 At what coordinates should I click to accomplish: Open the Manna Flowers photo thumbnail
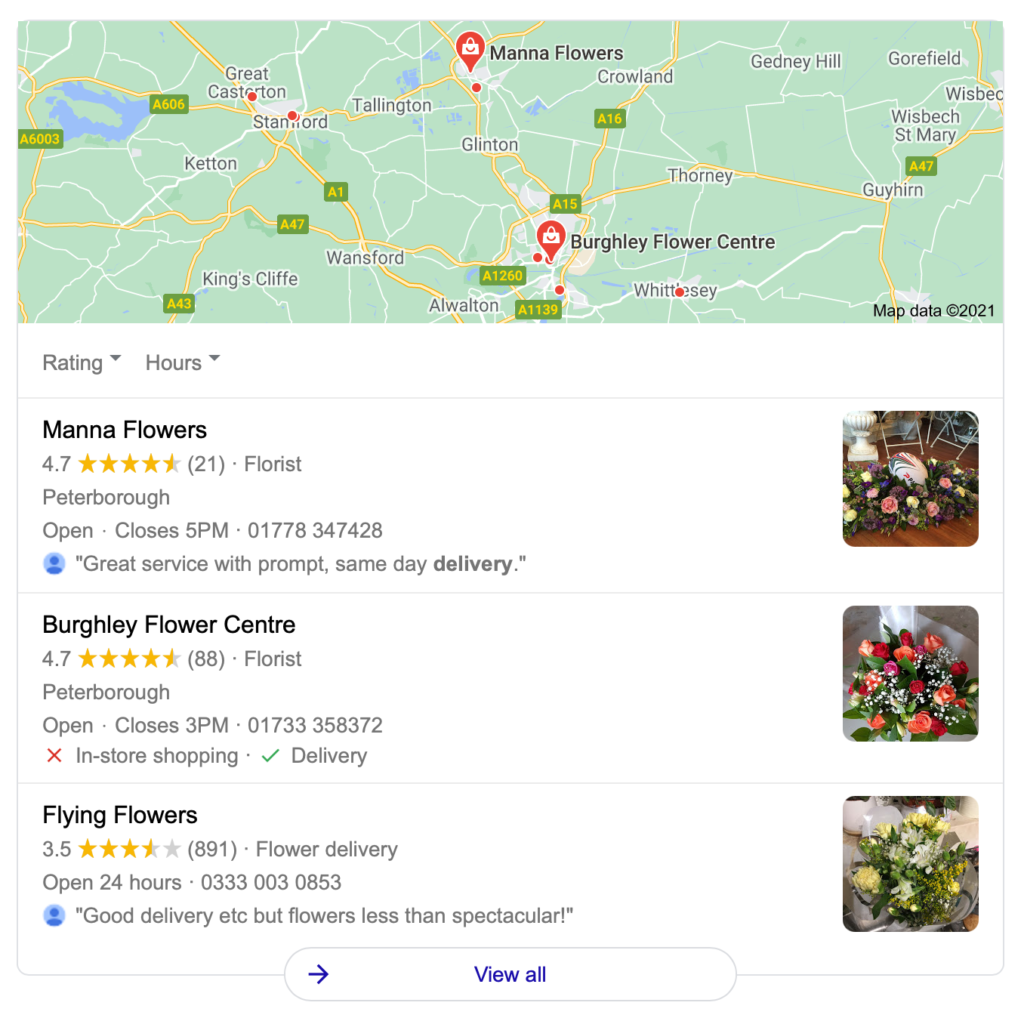(x=910, y=479)
